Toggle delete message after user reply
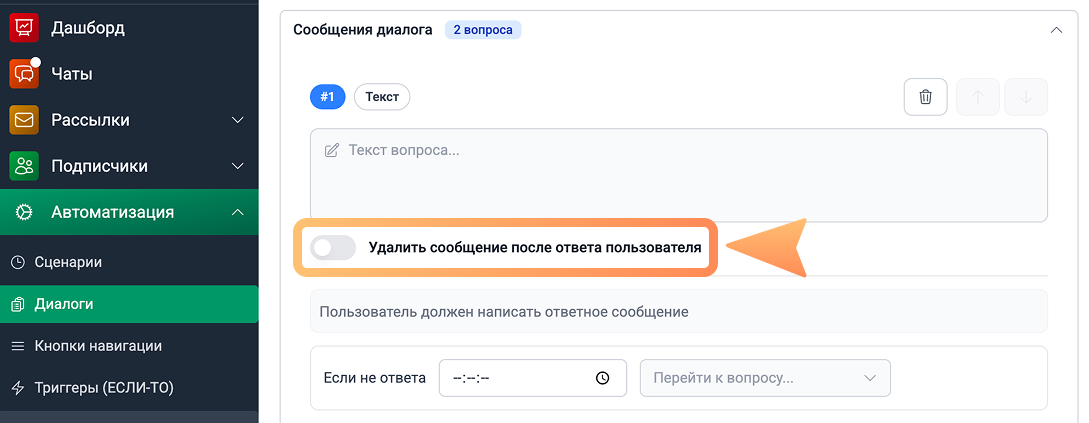The image size is (1089, 423). 333,247
